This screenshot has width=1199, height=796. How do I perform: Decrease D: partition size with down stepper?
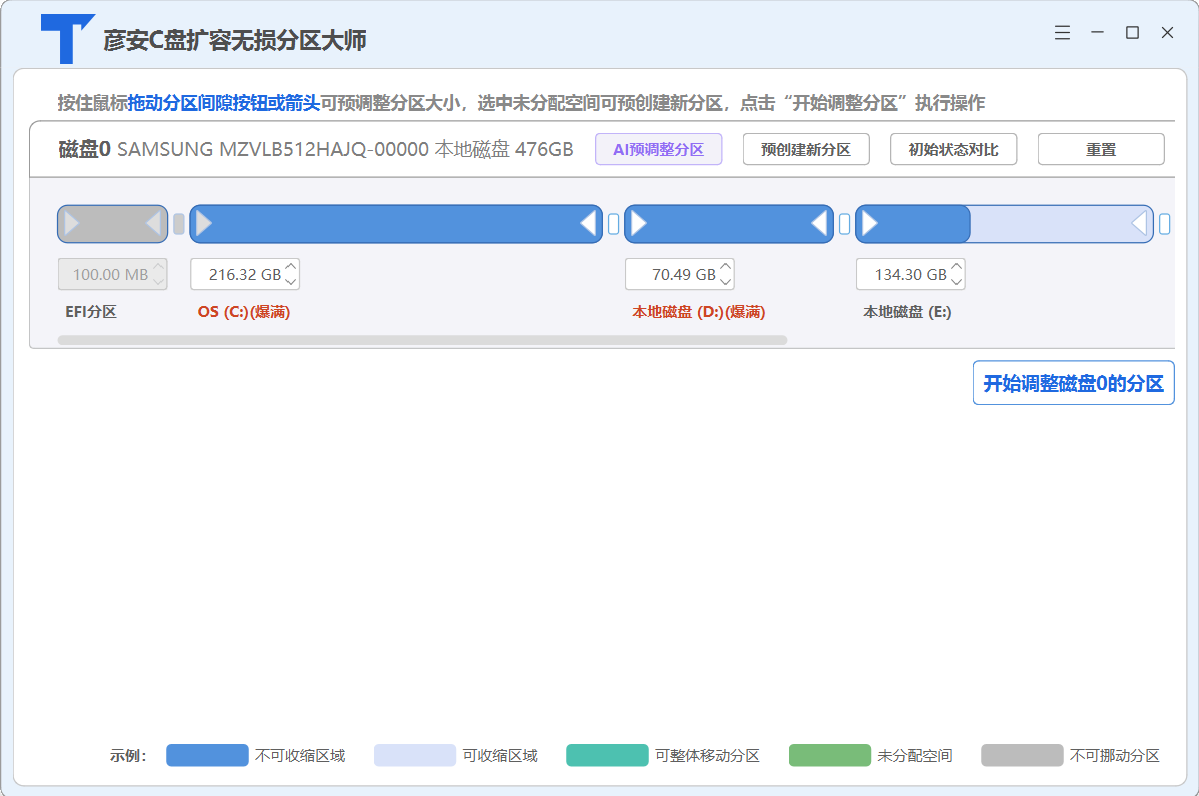click(x=726, y=281)
